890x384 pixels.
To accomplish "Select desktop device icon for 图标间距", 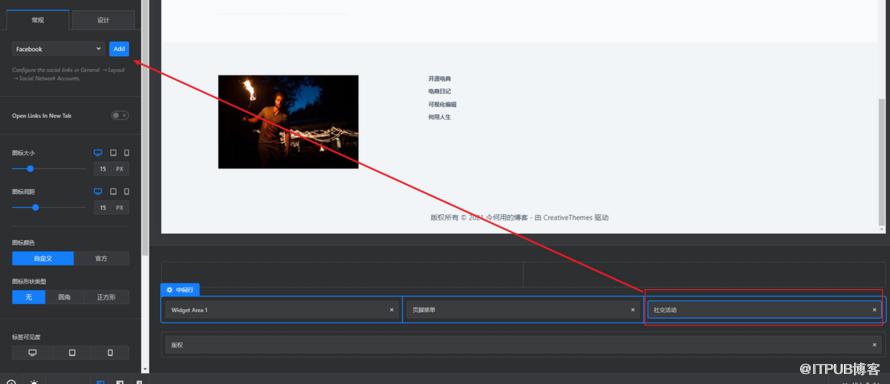I will tap(98, 191).
